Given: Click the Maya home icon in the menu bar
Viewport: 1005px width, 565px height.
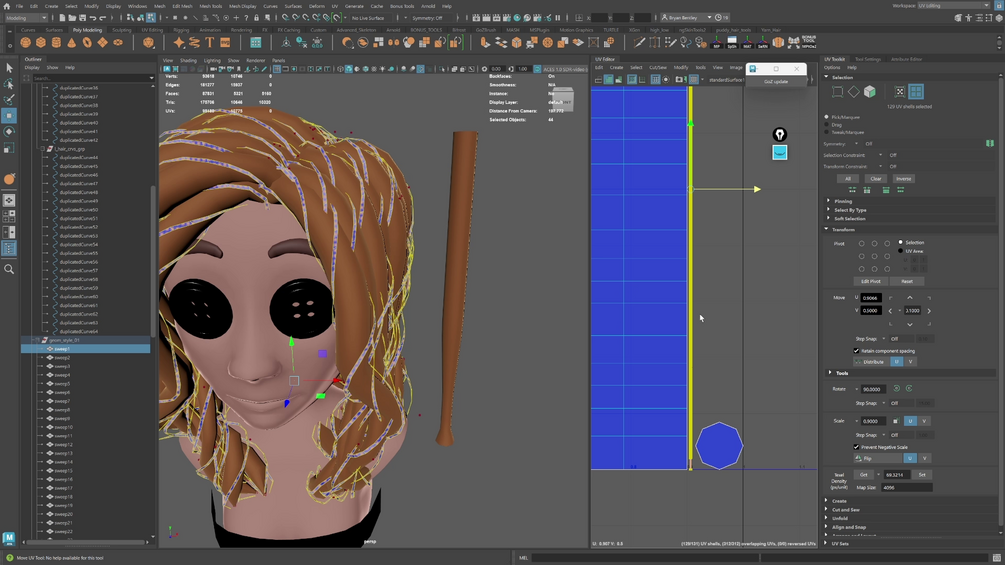Looking at the screenshot, I should tap(6, 6).
